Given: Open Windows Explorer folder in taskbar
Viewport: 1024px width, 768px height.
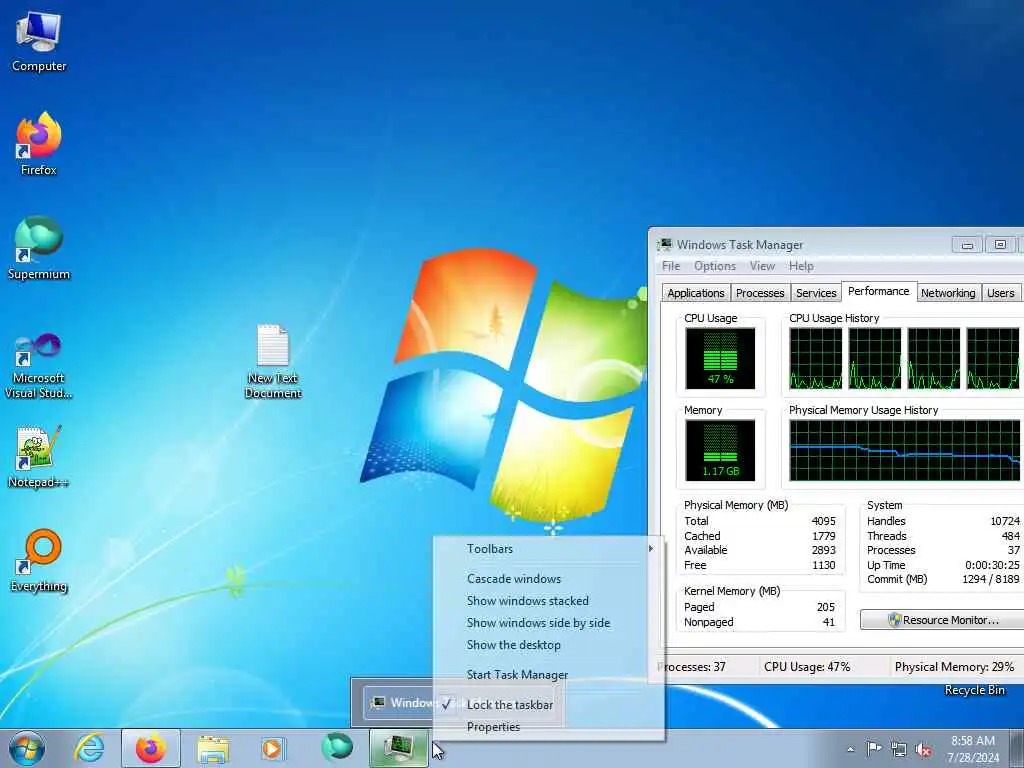Looking at the screenshot, I should click(x=212, y=748).
